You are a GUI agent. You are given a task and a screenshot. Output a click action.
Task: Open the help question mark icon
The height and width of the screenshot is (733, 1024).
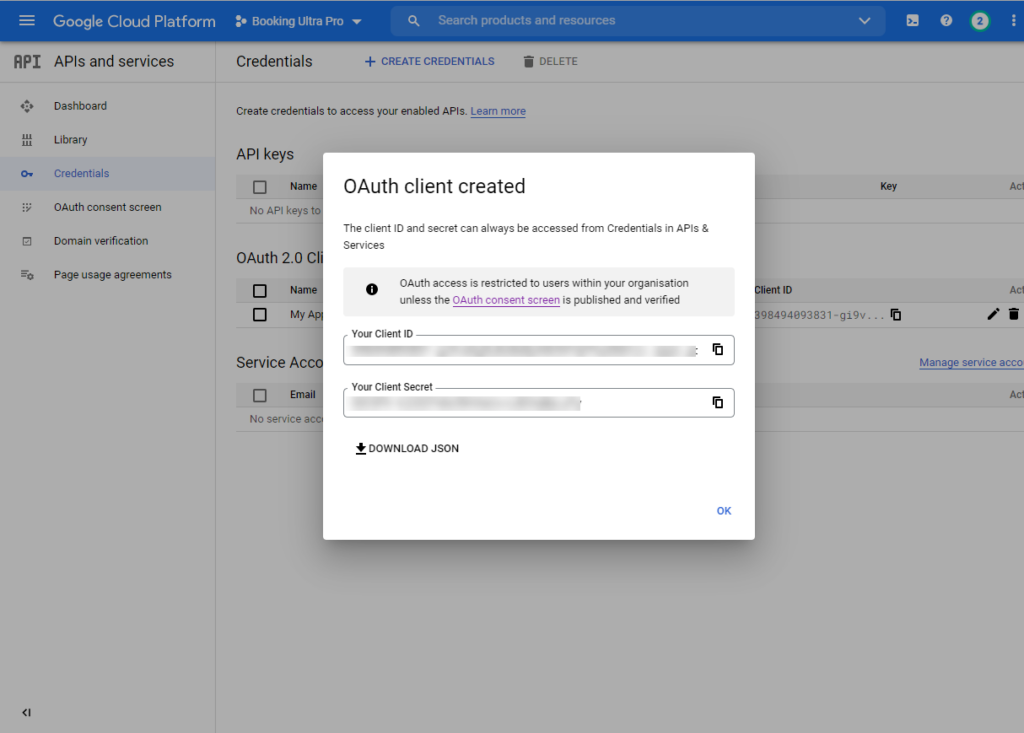[946, 21]
